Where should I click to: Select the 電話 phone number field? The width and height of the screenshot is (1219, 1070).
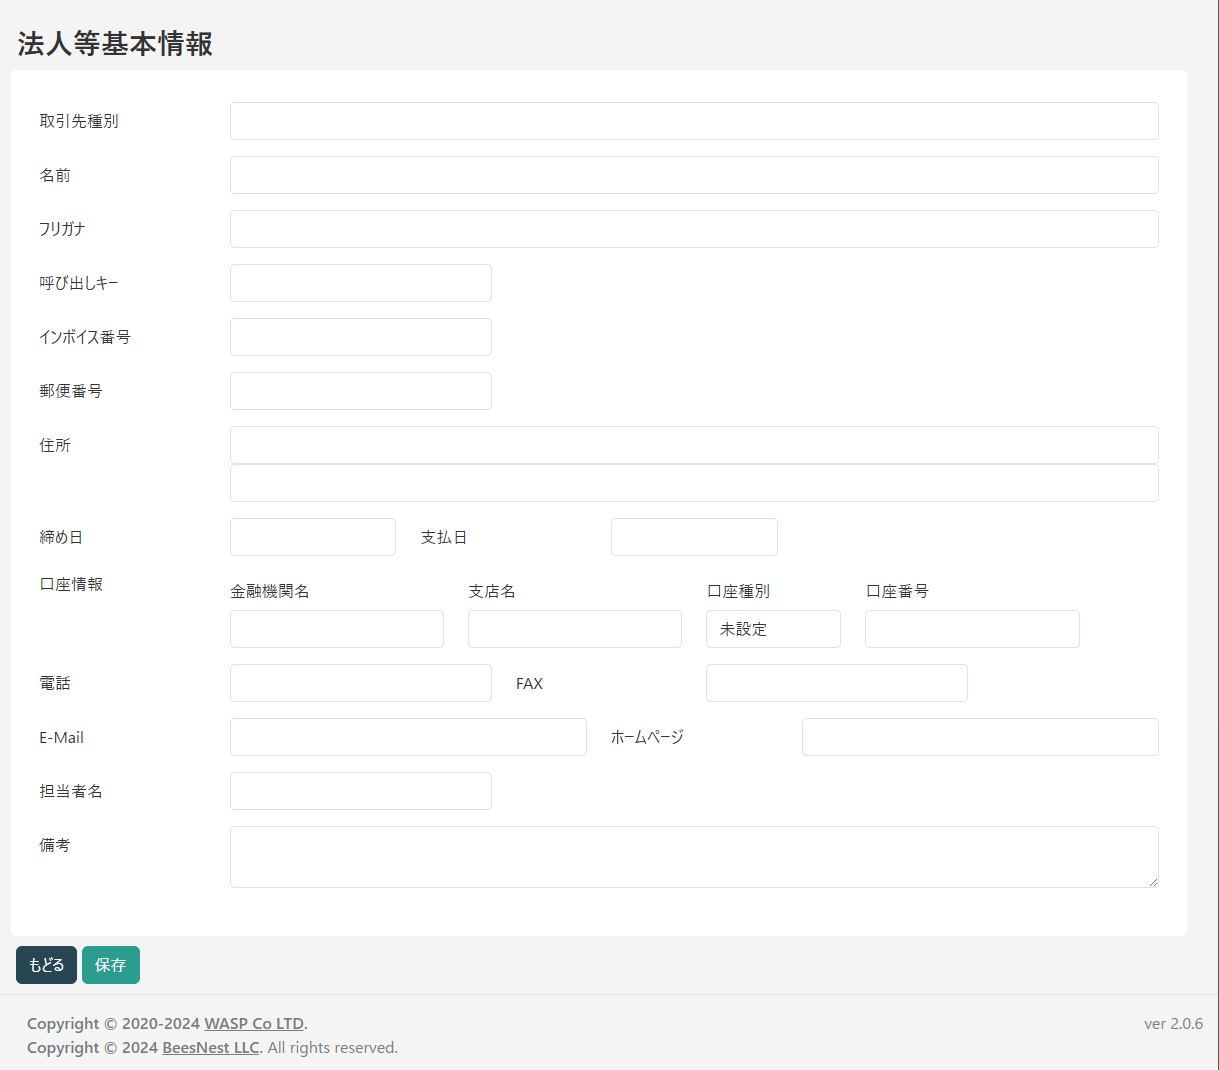coord(360,683)
